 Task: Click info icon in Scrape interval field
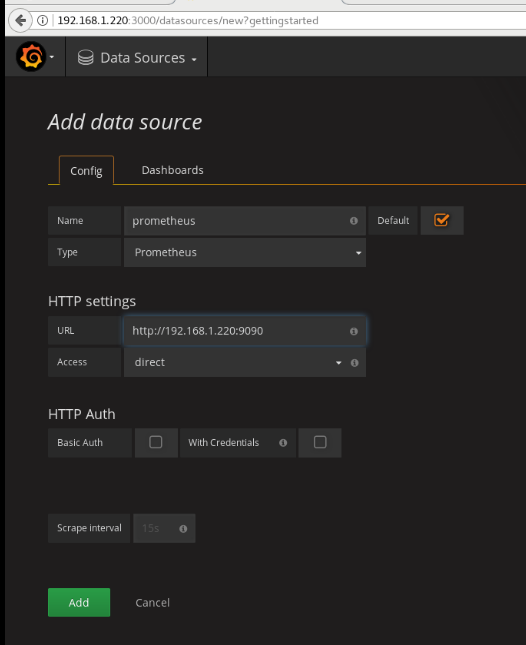(183, 529)
